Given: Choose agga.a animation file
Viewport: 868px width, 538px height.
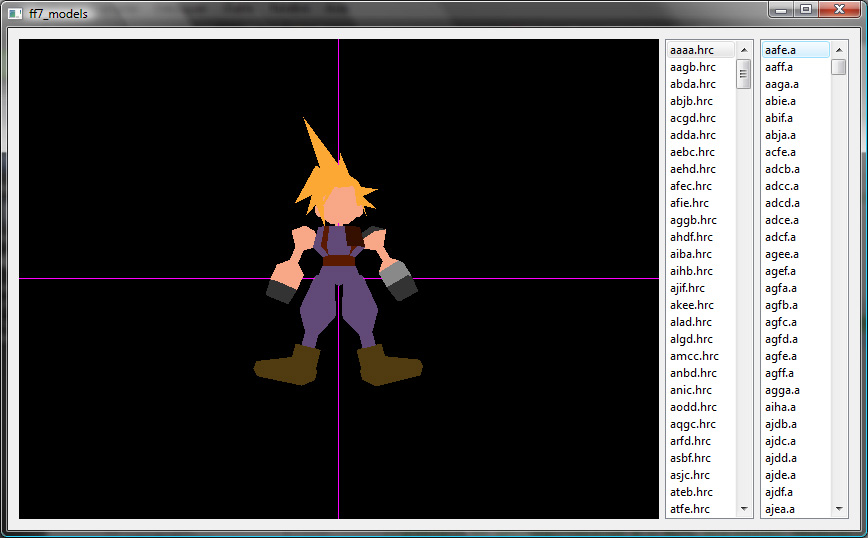Looking at the screenshot, I should coord(796,390).
